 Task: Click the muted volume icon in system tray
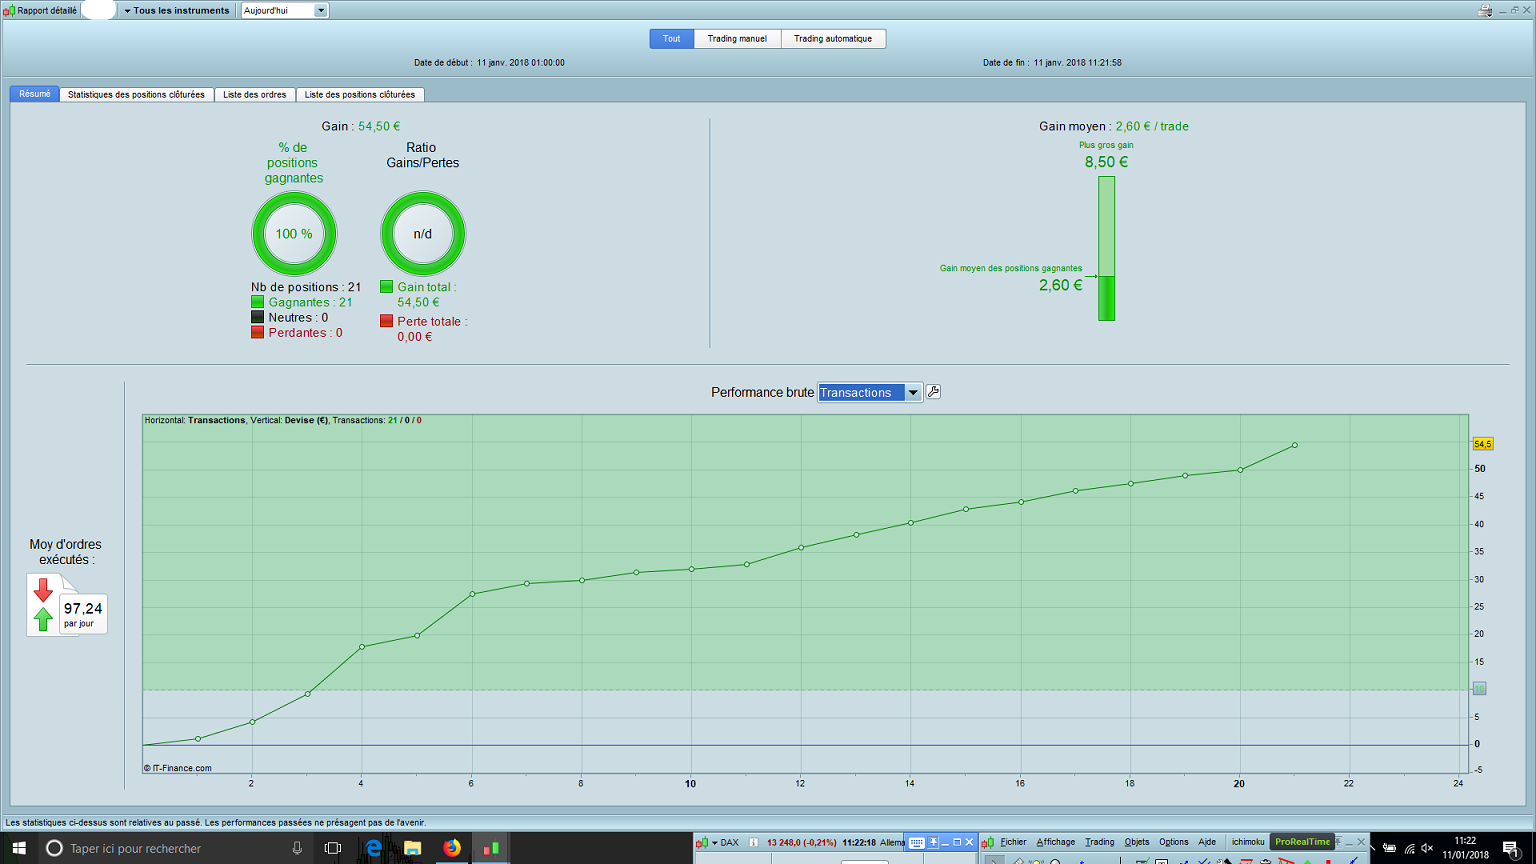coord(1427,849)
